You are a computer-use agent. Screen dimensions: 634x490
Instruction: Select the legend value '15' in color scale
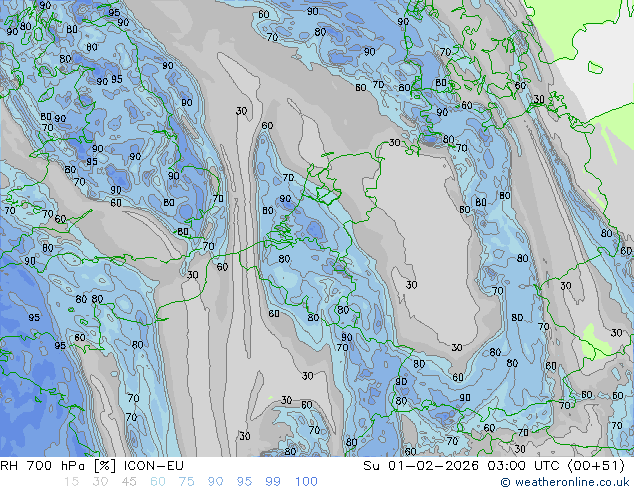coord(71,482)
